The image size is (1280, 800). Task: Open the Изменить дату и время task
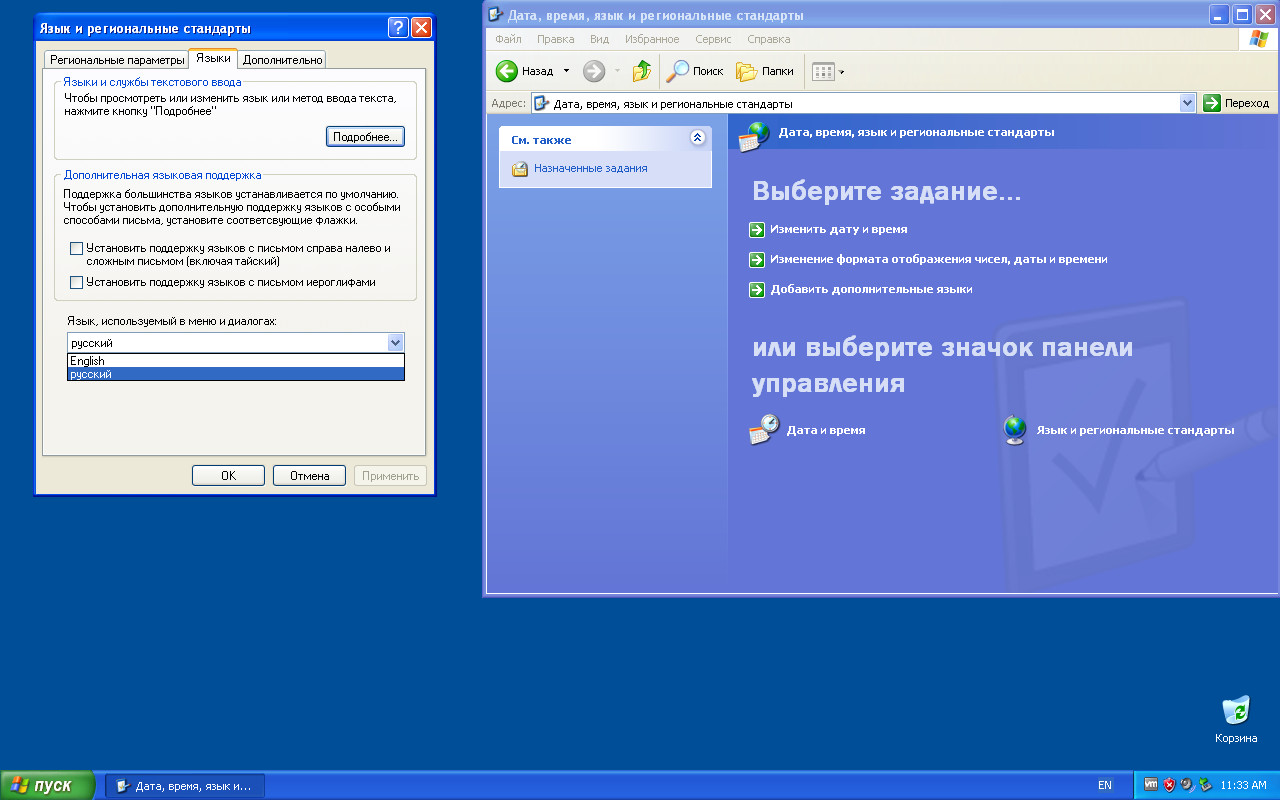(x=839, y=230)
